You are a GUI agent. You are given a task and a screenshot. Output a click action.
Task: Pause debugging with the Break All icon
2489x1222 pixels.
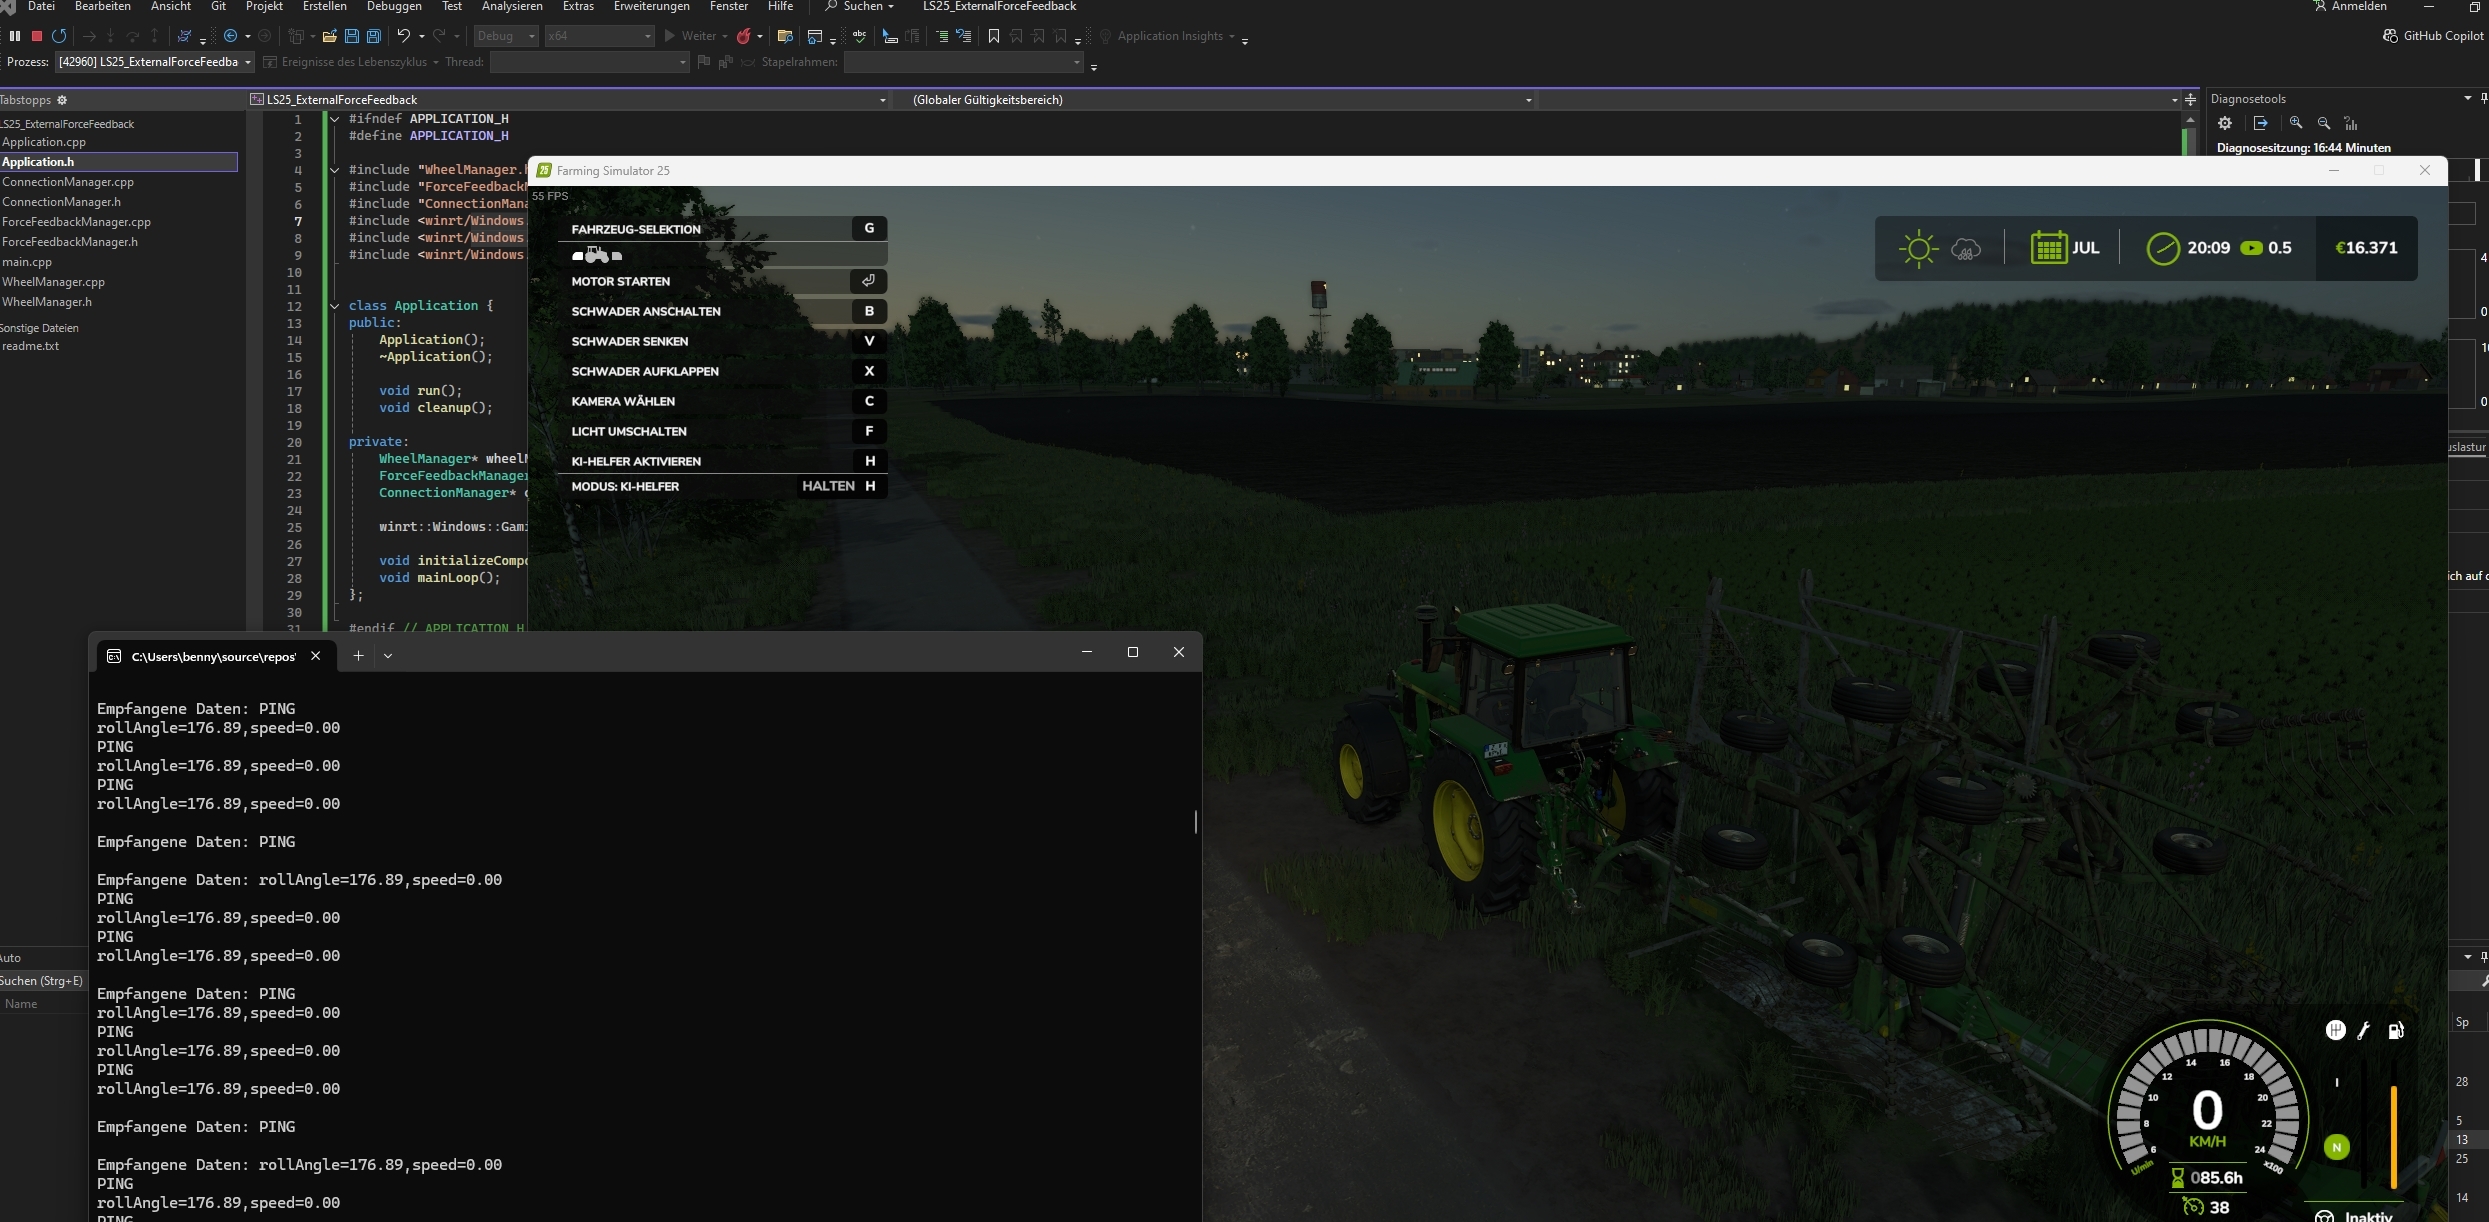tap(15, 36)
